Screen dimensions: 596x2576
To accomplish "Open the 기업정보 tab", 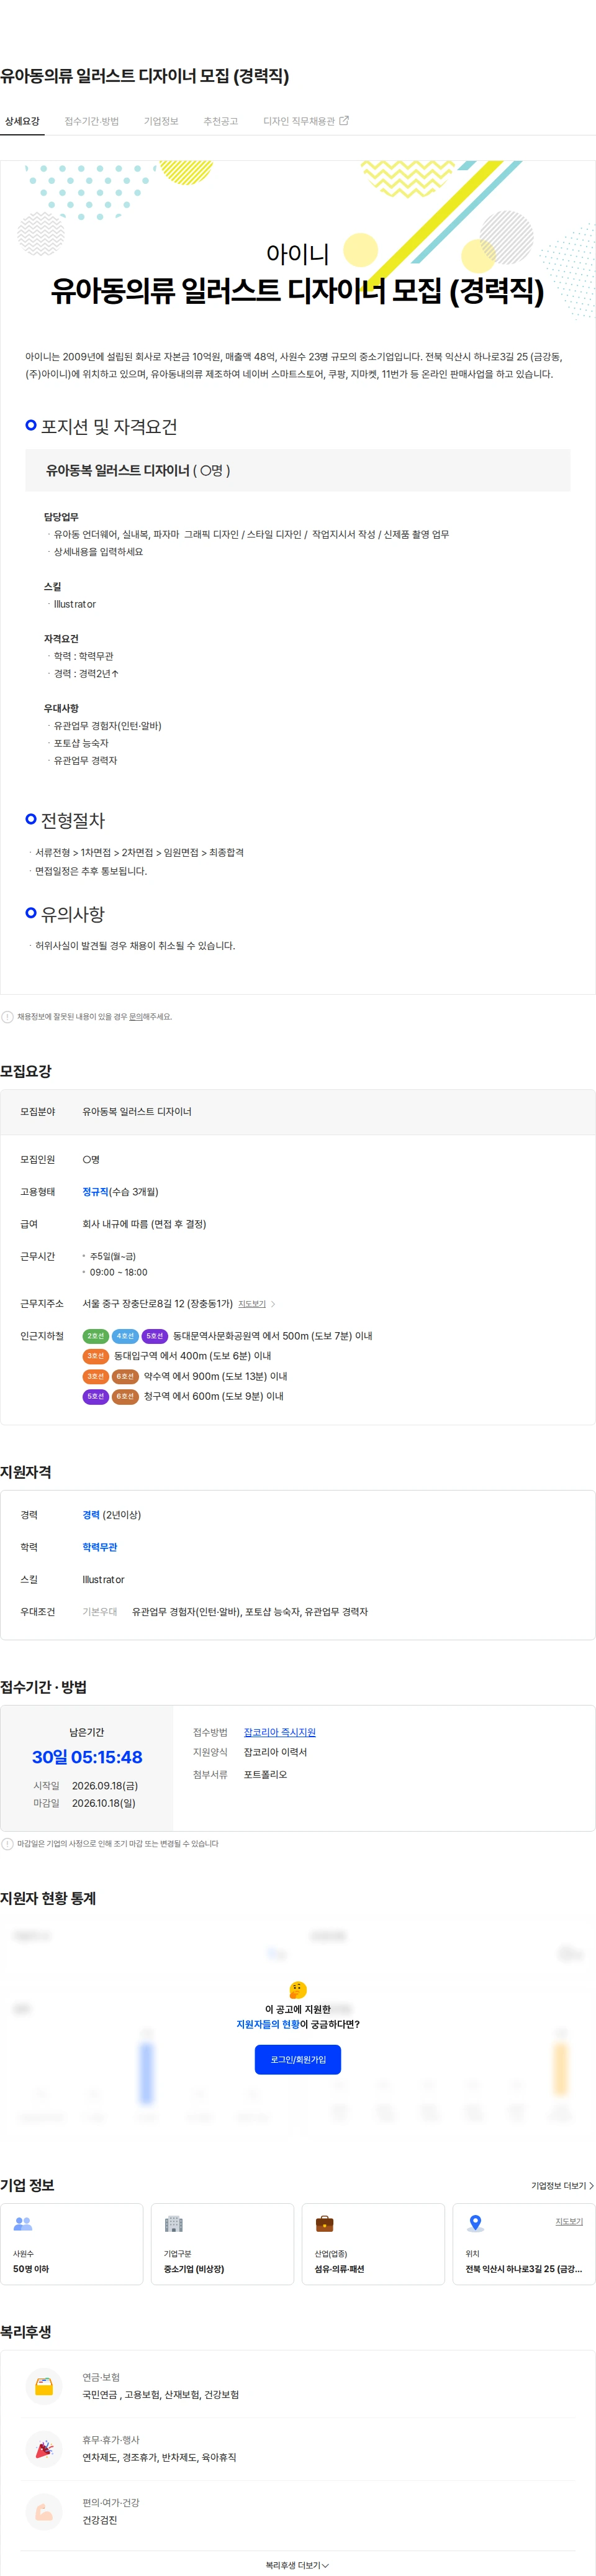I will pos(161,121).
